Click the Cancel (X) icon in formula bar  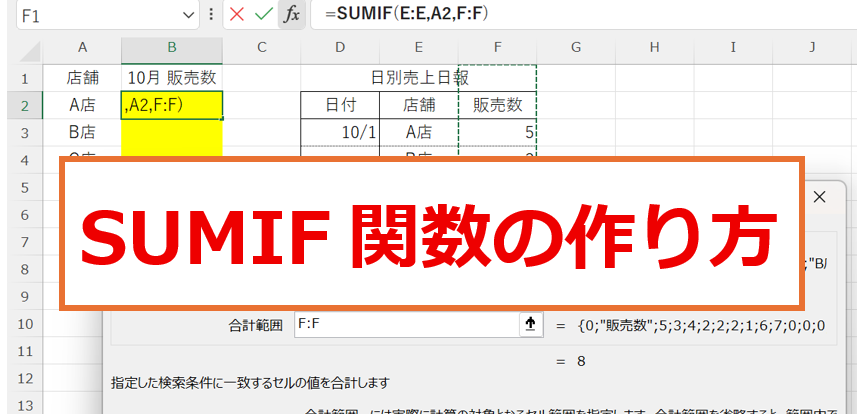coord(237,15)
